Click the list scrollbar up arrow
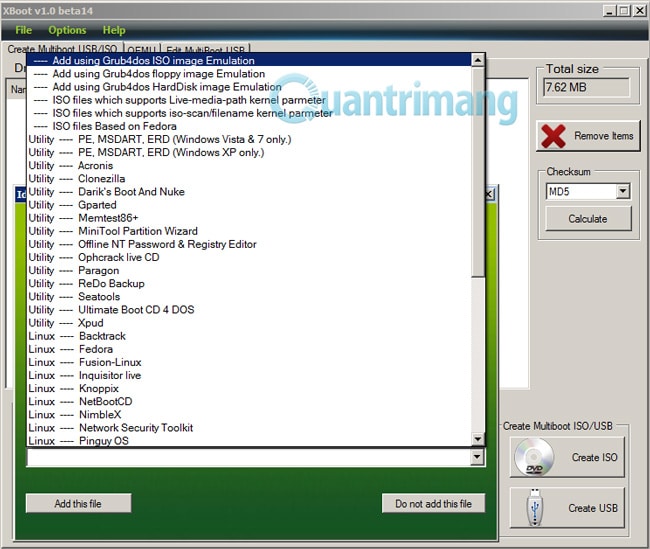Image resolution: width=650 pixels, height=549 pixels. pyautogui.click(x=478, y=61)
